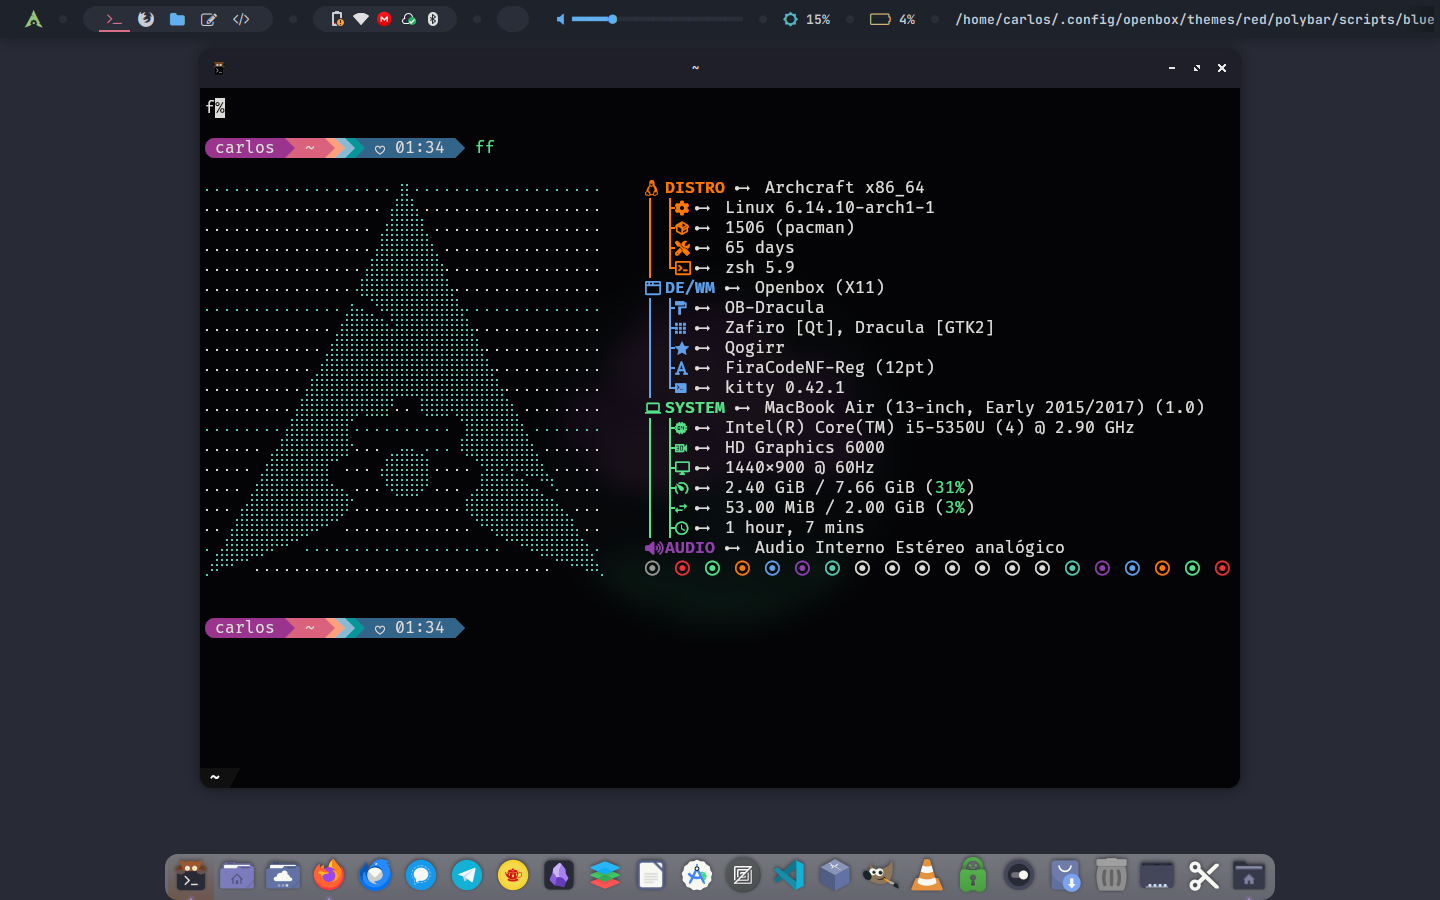The height and width of the screenshot is (900, 1440).
Task: Open the file manager polybar folder icon
Action: click(x=177, y=19)
